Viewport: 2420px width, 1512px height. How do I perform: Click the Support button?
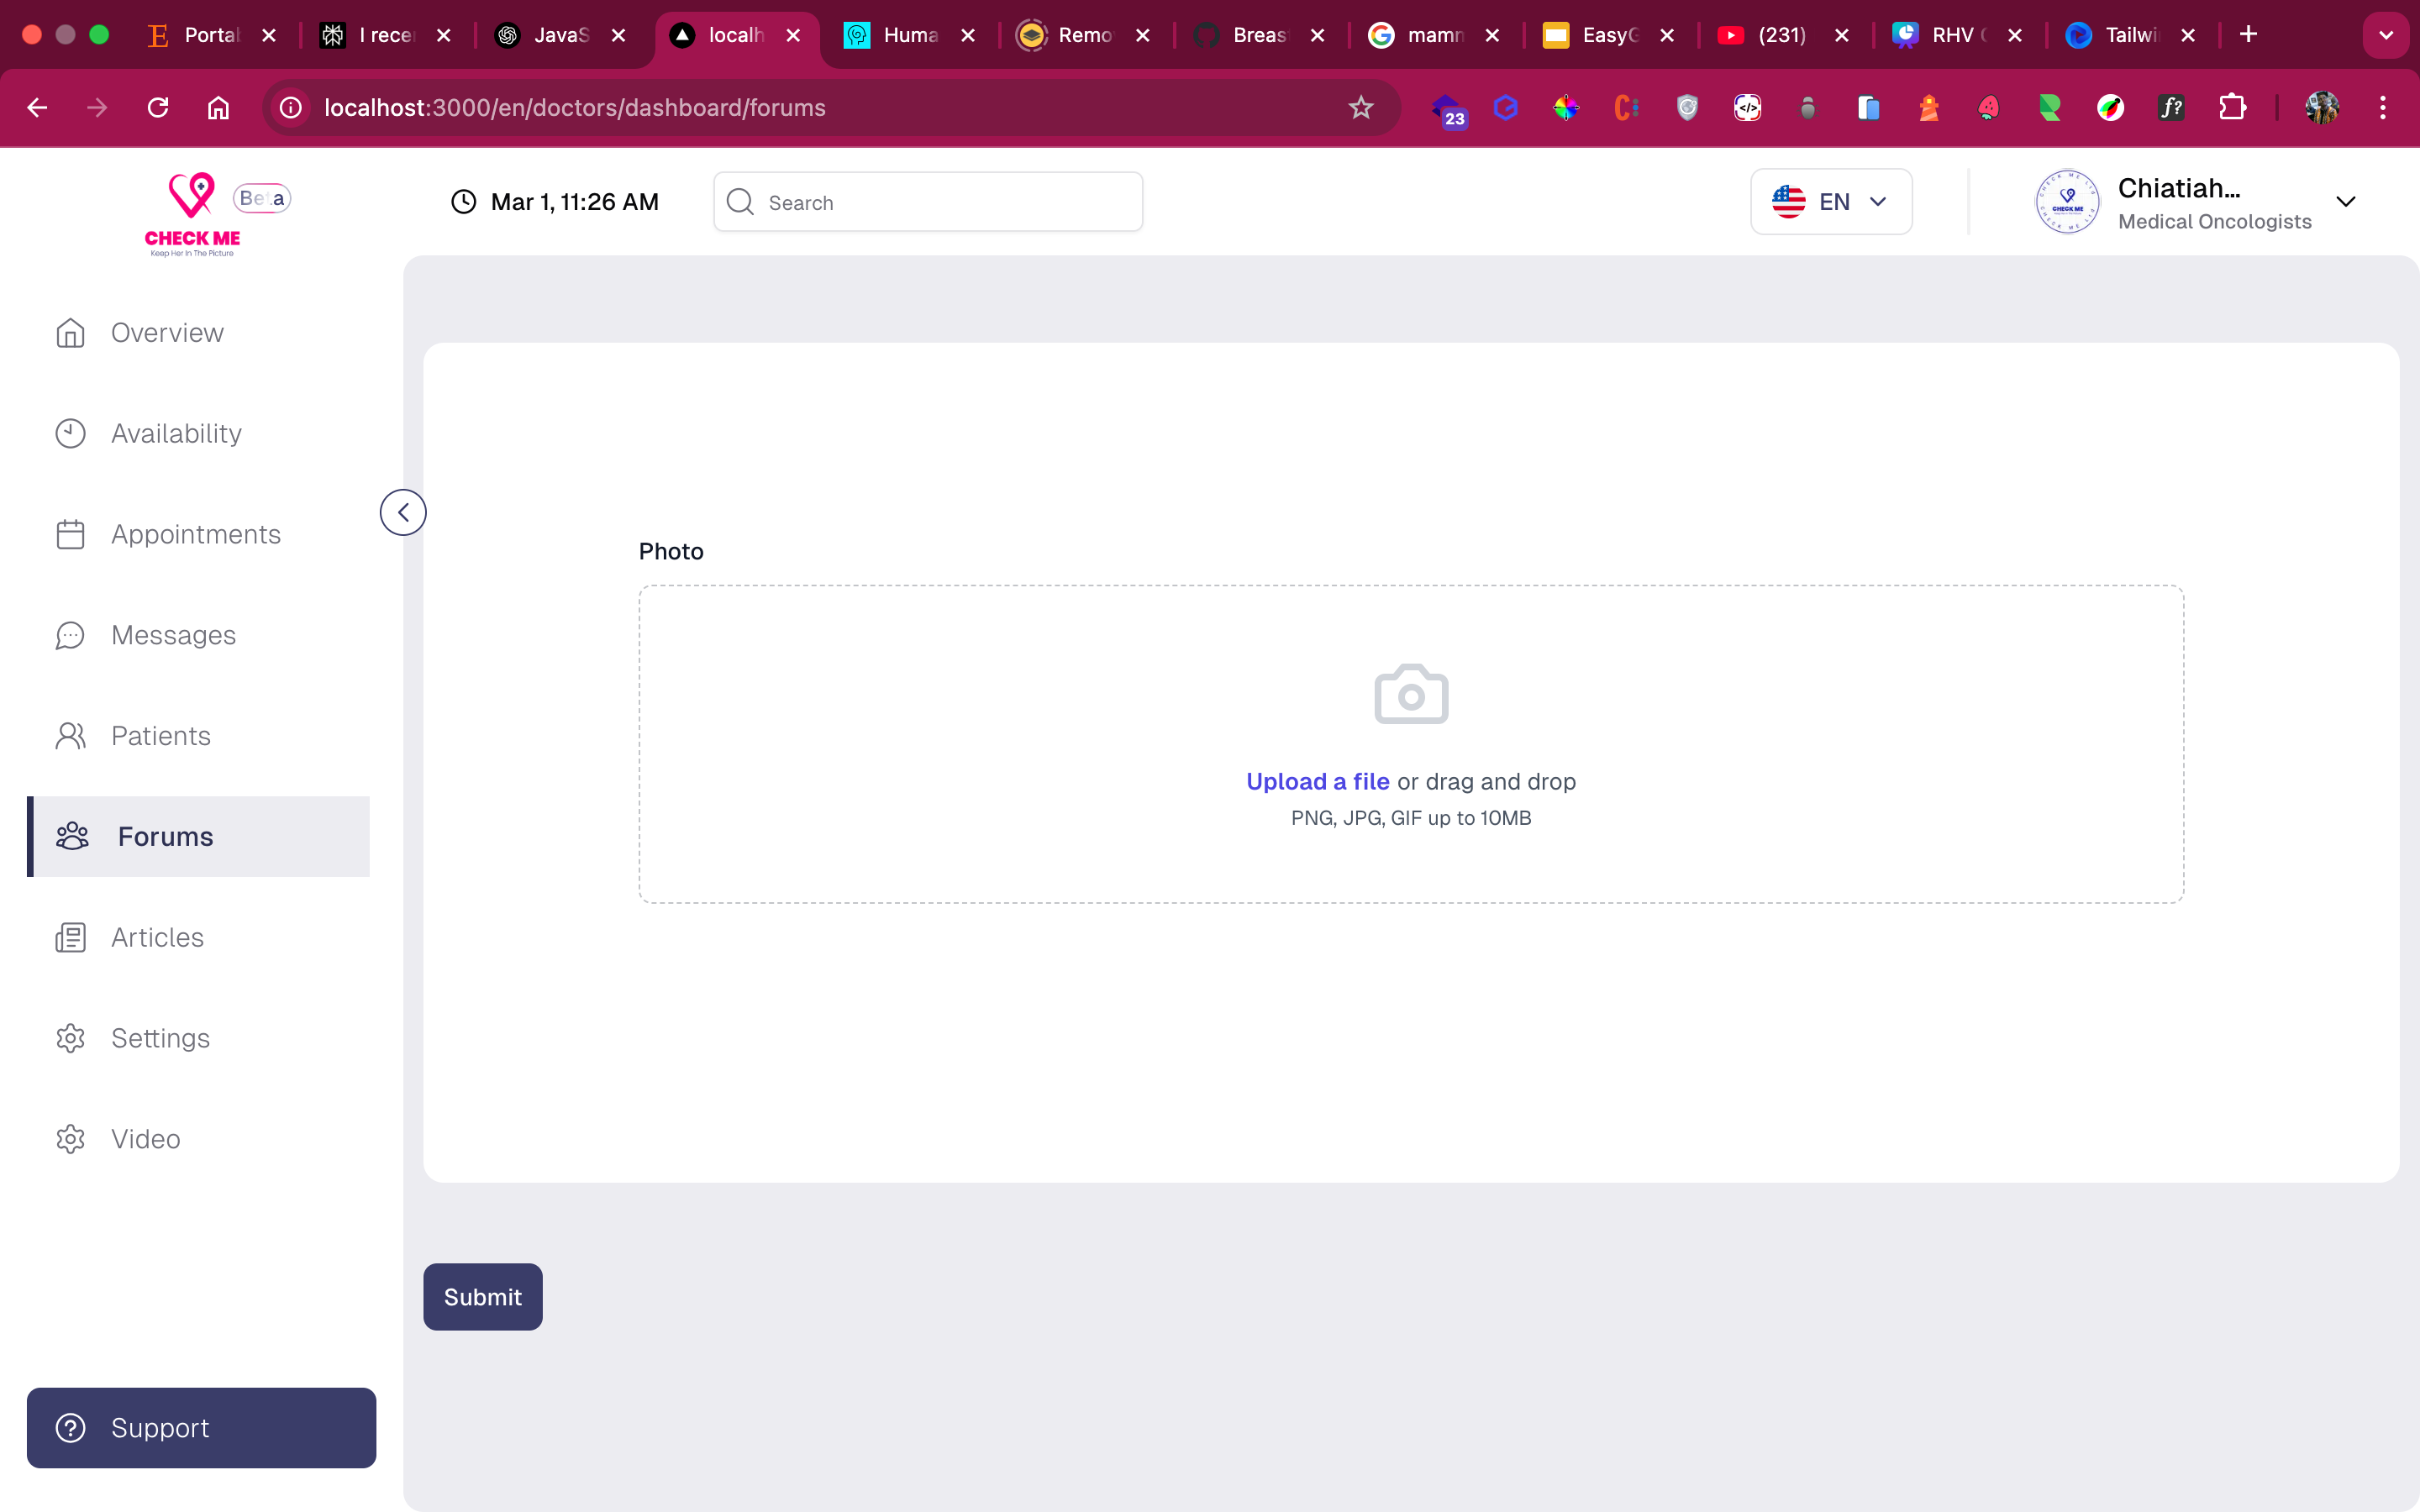(x=201, y=1428)
